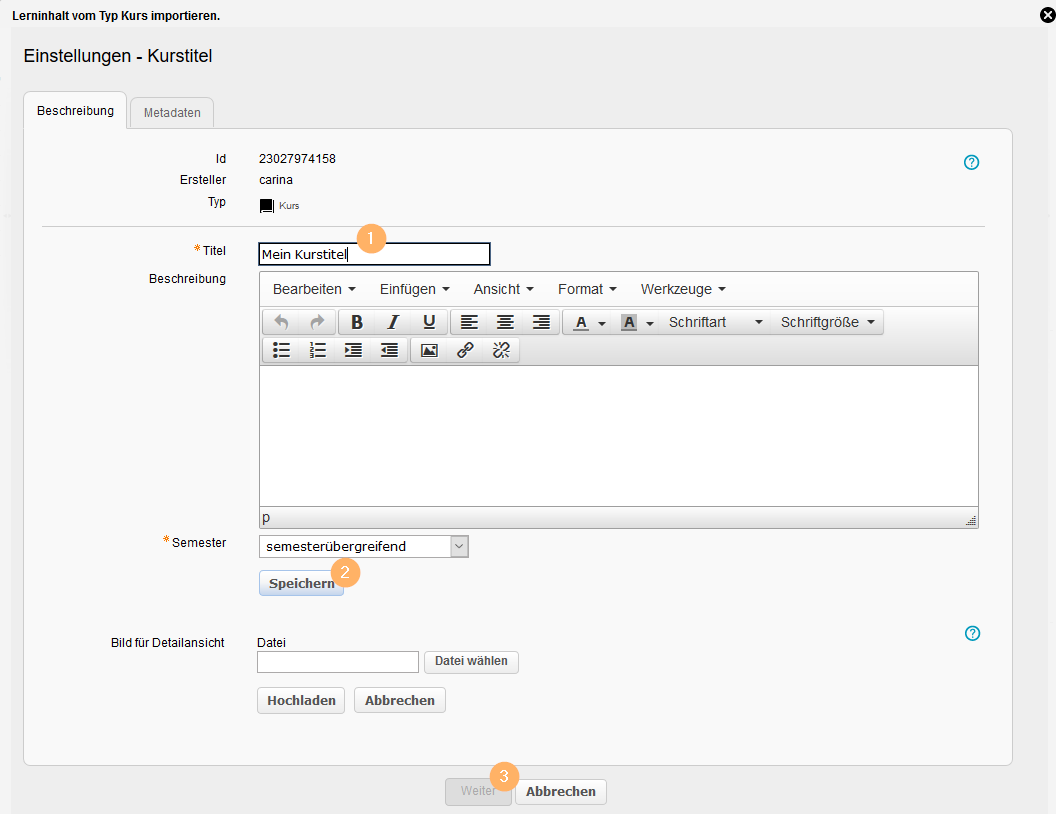Viewport: 1056px width, 814px height.
Task: Expand the Schriftgröße font size dropdown
Action: (828, 322)
